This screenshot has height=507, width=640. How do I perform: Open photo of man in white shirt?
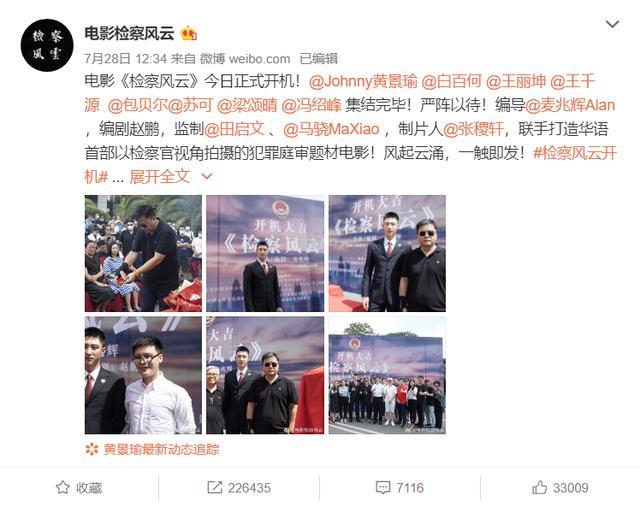143,376
